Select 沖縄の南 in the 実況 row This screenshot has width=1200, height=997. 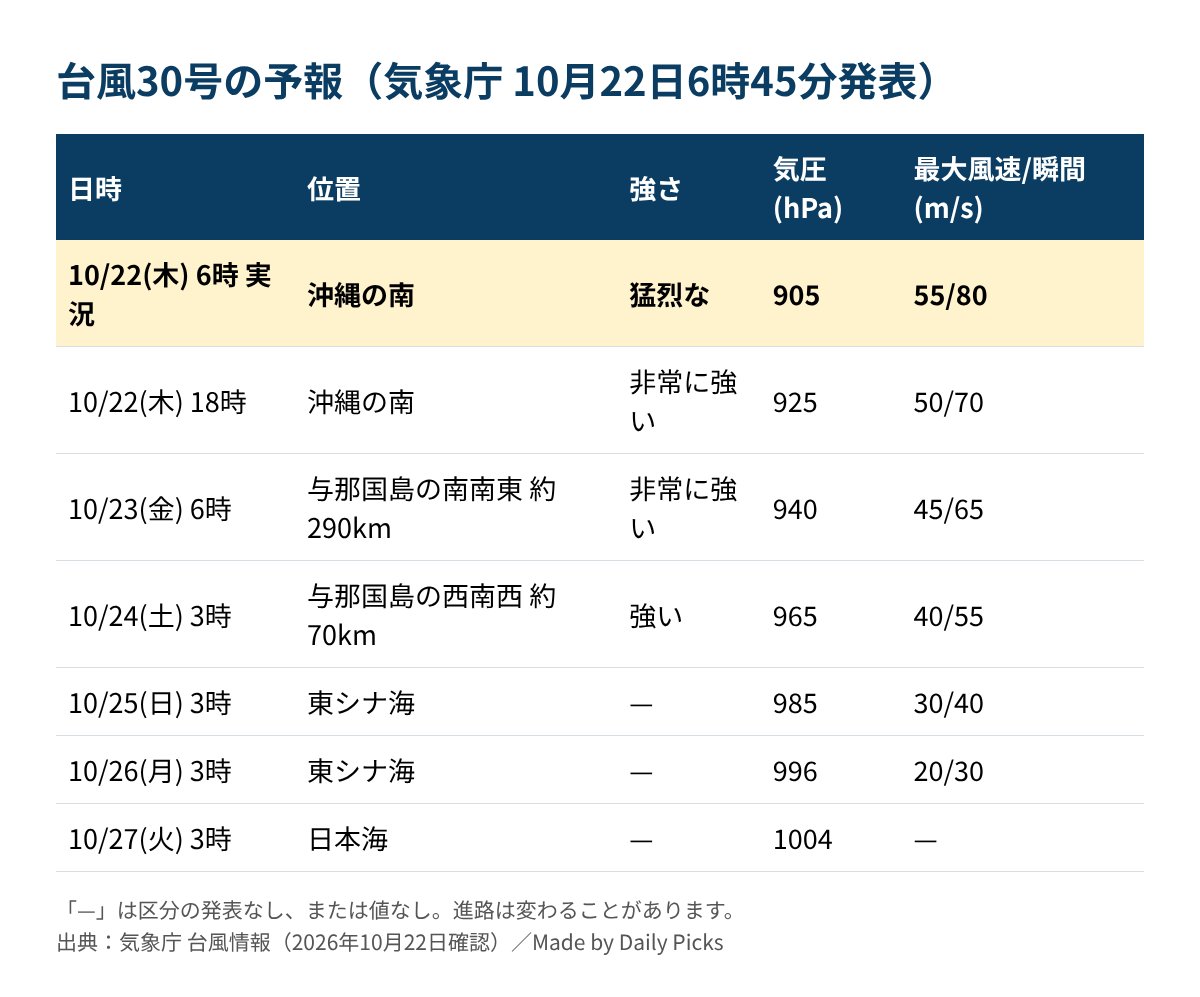[x=361, y=296]
